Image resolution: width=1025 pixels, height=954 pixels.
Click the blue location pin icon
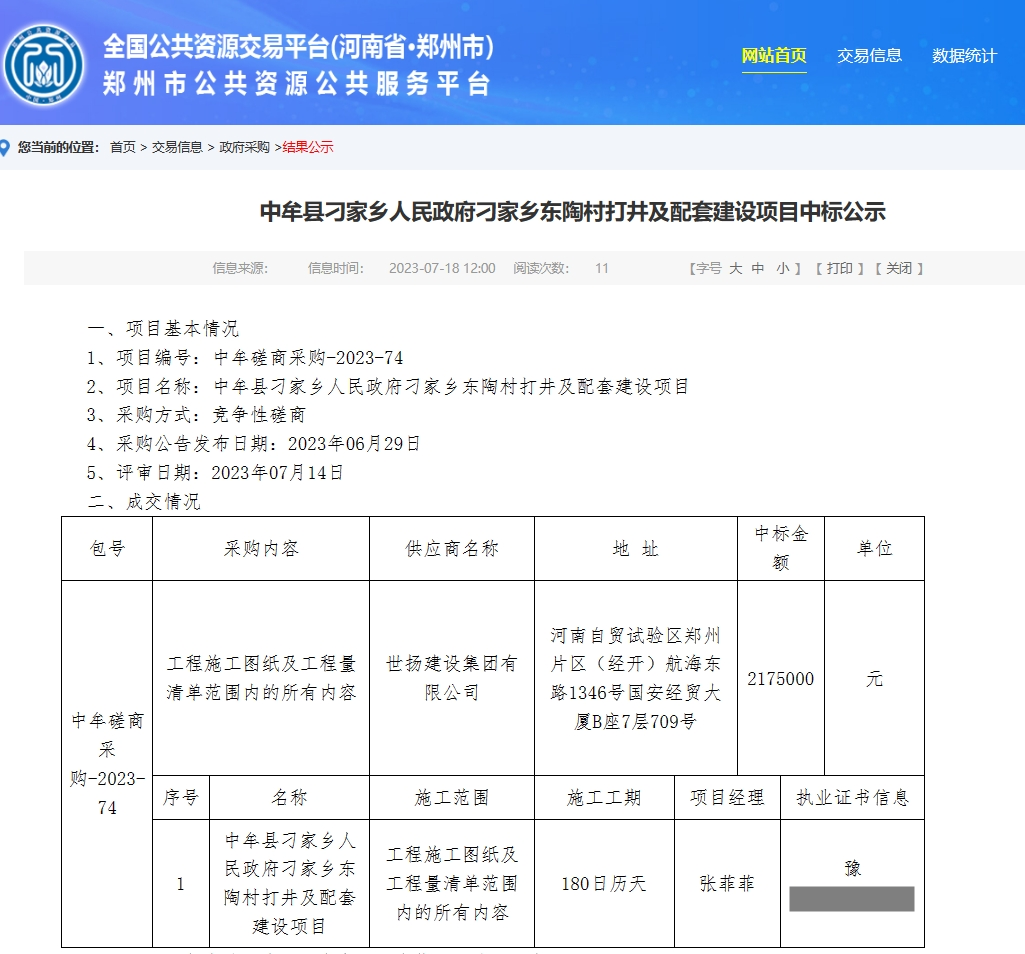click(x=10, y=146)
